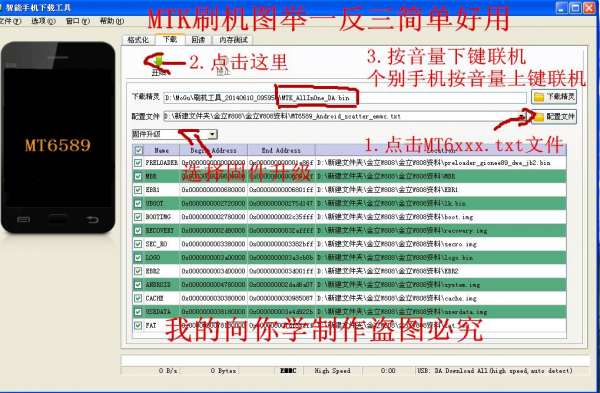Click the 0 B/s transfer rate status
Viewport: 600px width, 393px height.
pyautogui.click(x=168, y=370)
